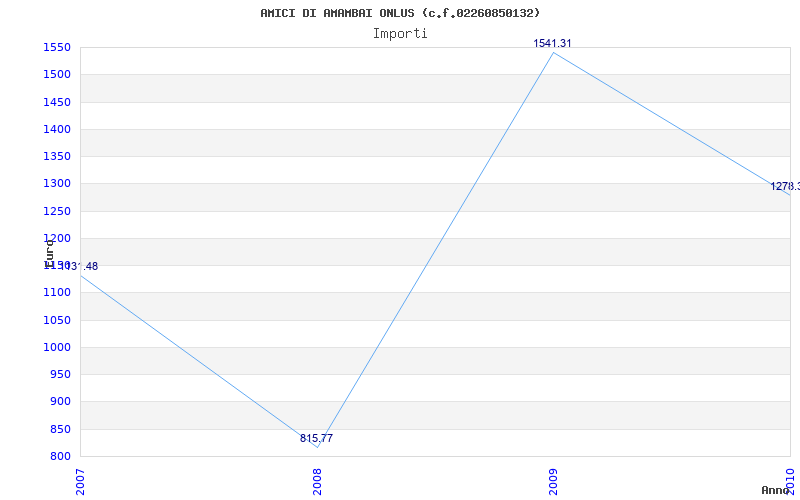
Task: Click the 1400 y-axis tick label
Action: click(57, 130)
